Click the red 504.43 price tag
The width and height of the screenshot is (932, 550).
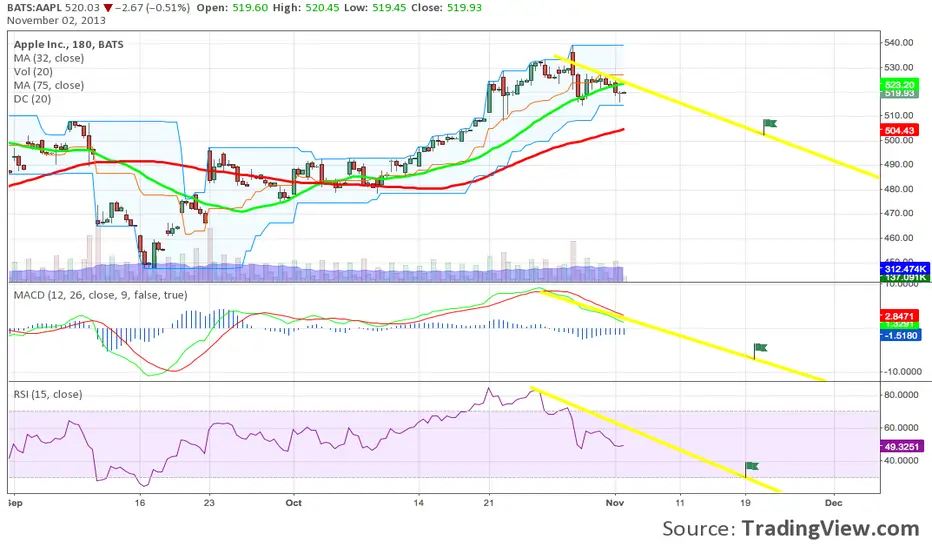899,130
